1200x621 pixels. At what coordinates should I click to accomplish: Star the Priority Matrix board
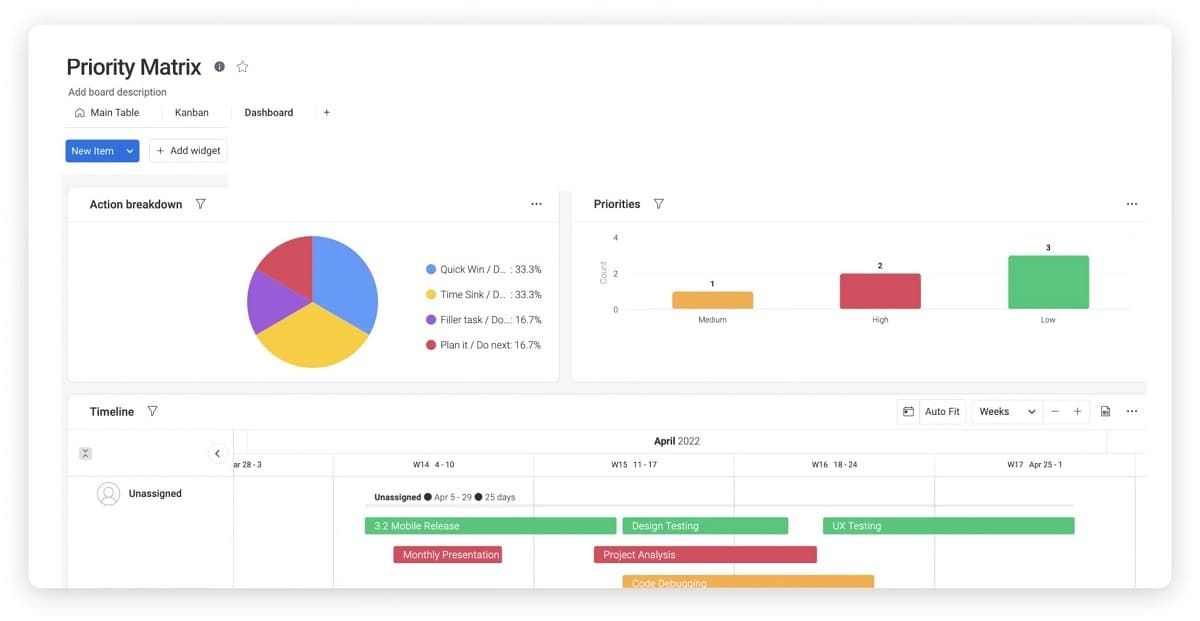point(242,66)
